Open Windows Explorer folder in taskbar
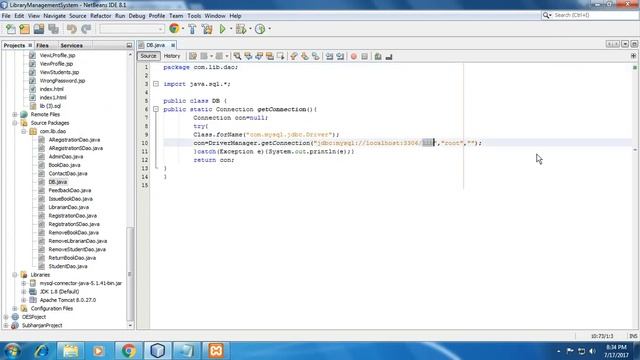Viewport: 640px width, 360px height. click(x=70, y=350)
